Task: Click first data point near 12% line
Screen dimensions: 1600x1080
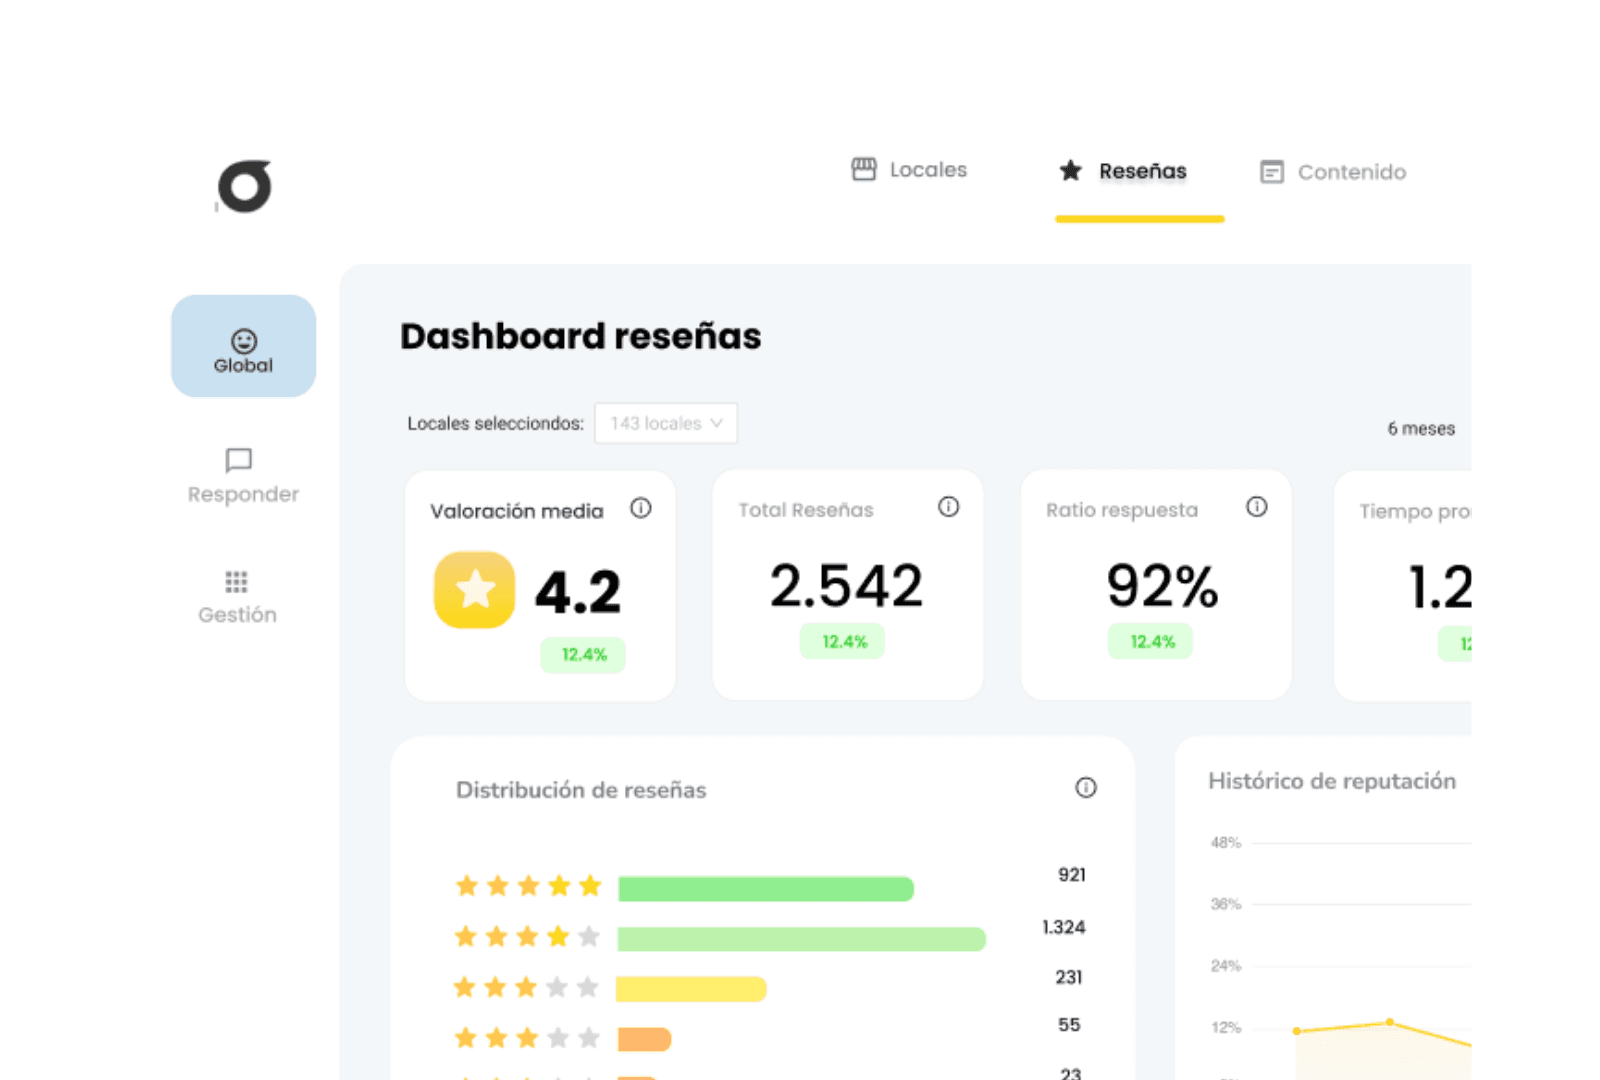Action: click(x=1297, y=1031)
